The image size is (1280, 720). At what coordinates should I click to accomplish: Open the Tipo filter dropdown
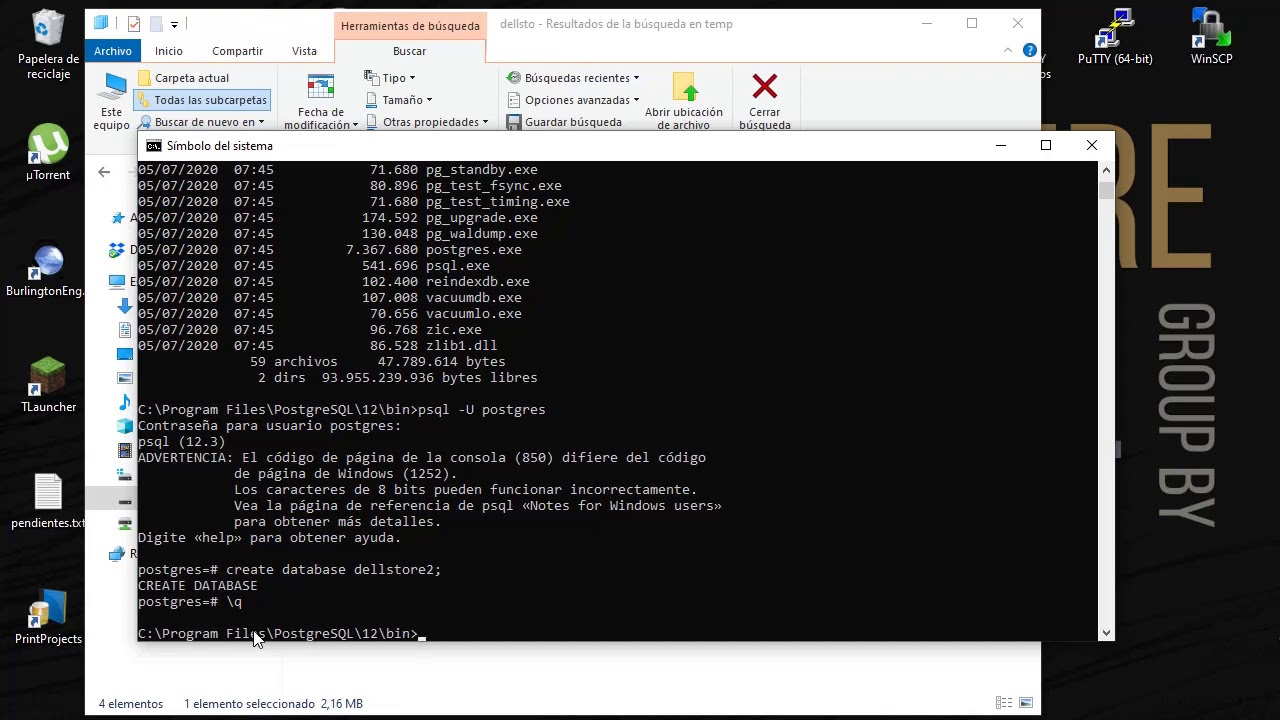[x=390, y=78]
